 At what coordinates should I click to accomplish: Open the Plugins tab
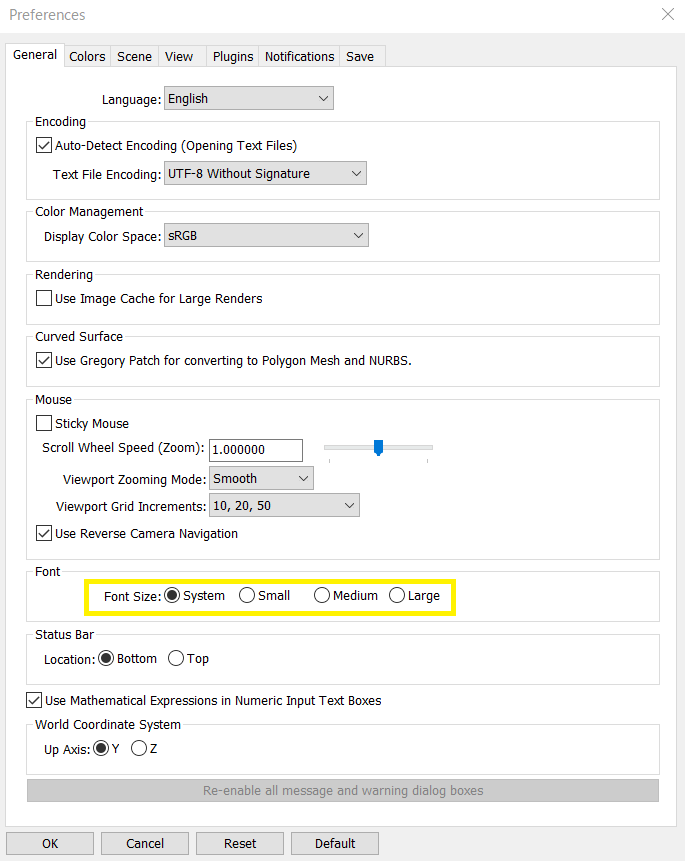click(x=233, y=57)
